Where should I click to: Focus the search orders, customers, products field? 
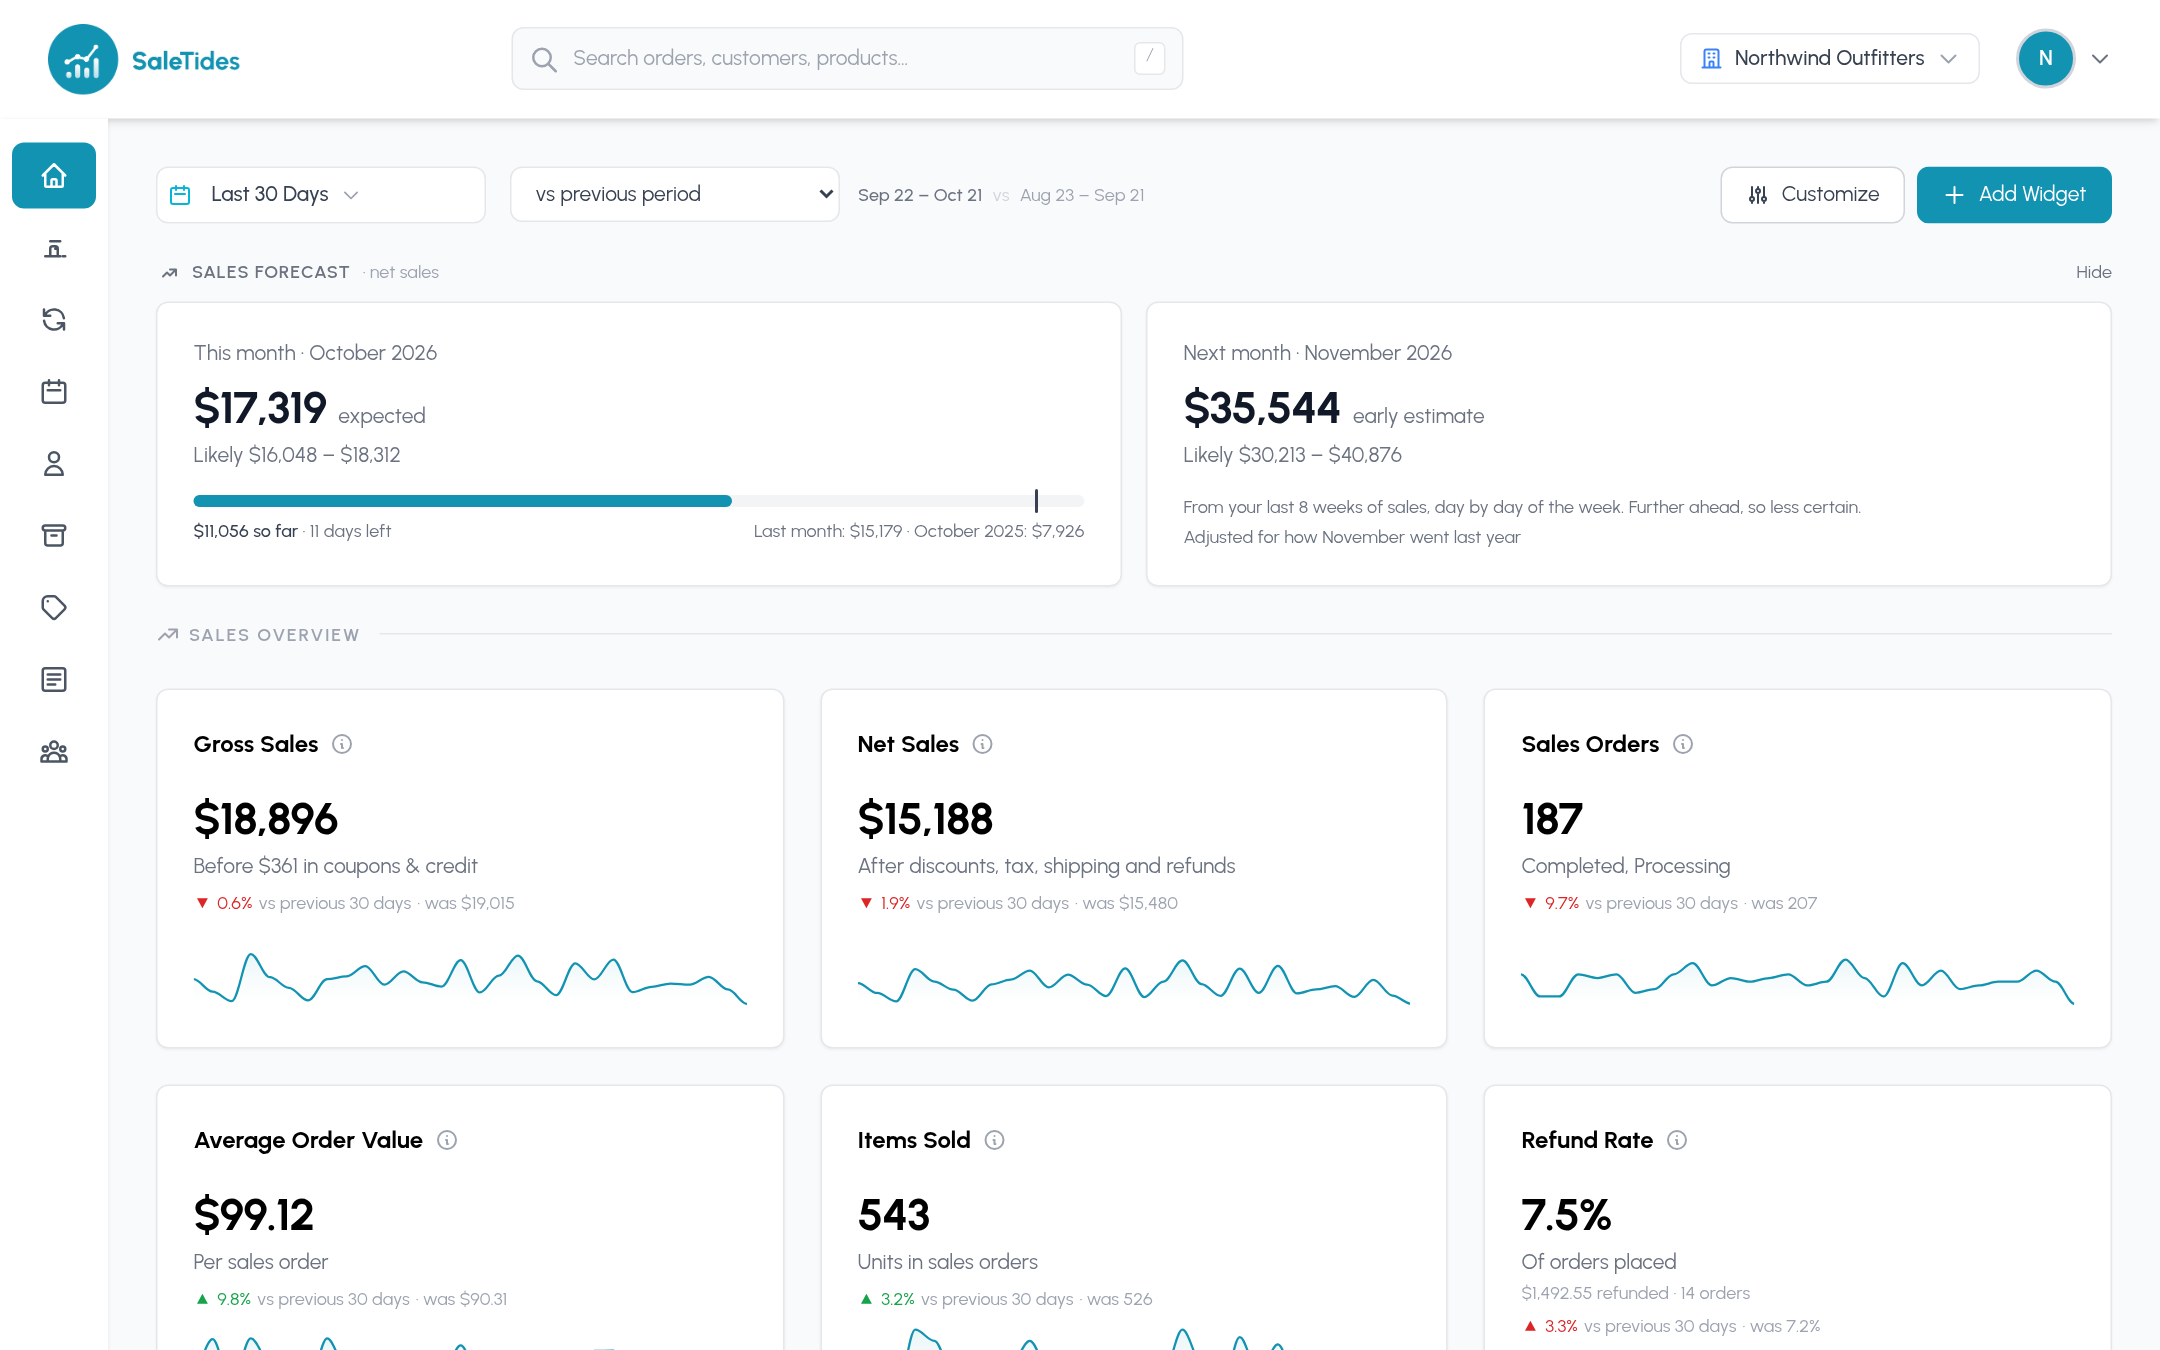pyautogui.click(x=847, y=59)
